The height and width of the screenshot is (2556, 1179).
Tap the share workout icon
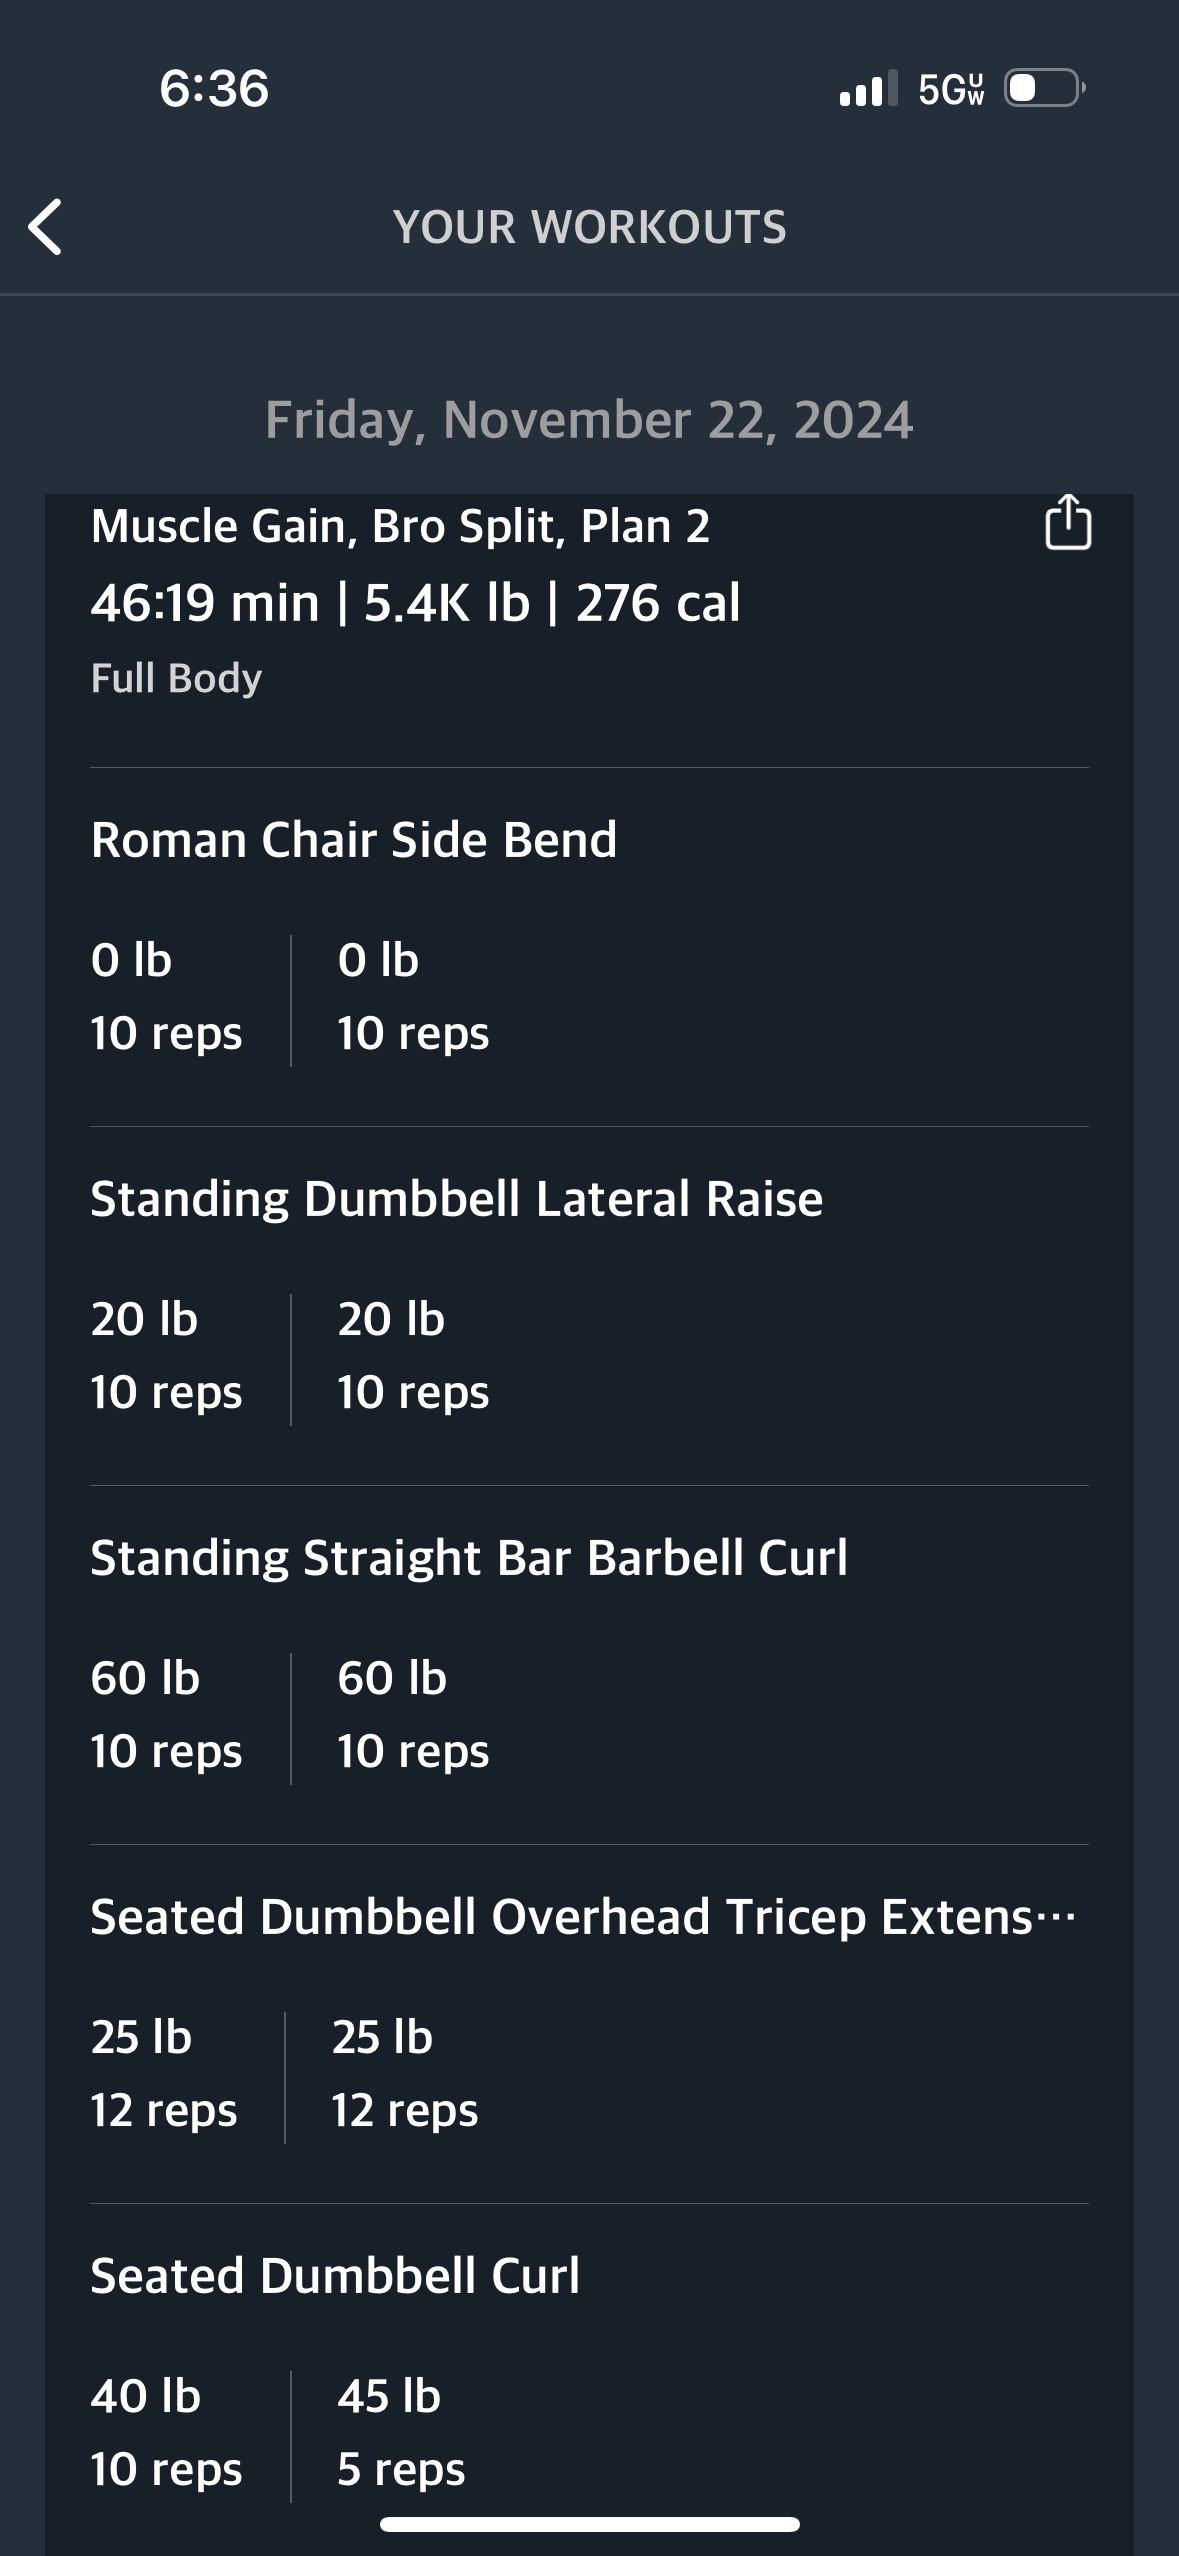[1067, 523]
